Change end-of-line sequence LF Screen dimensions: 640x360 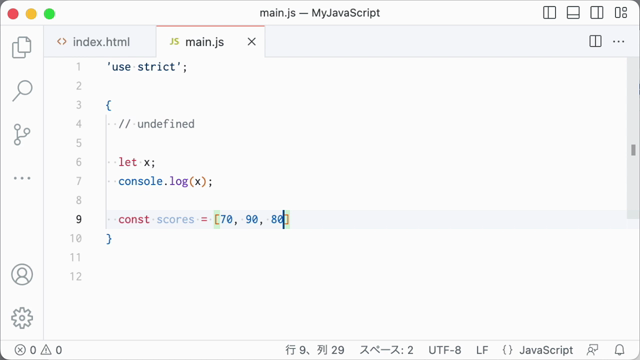(x=482, y=350)
